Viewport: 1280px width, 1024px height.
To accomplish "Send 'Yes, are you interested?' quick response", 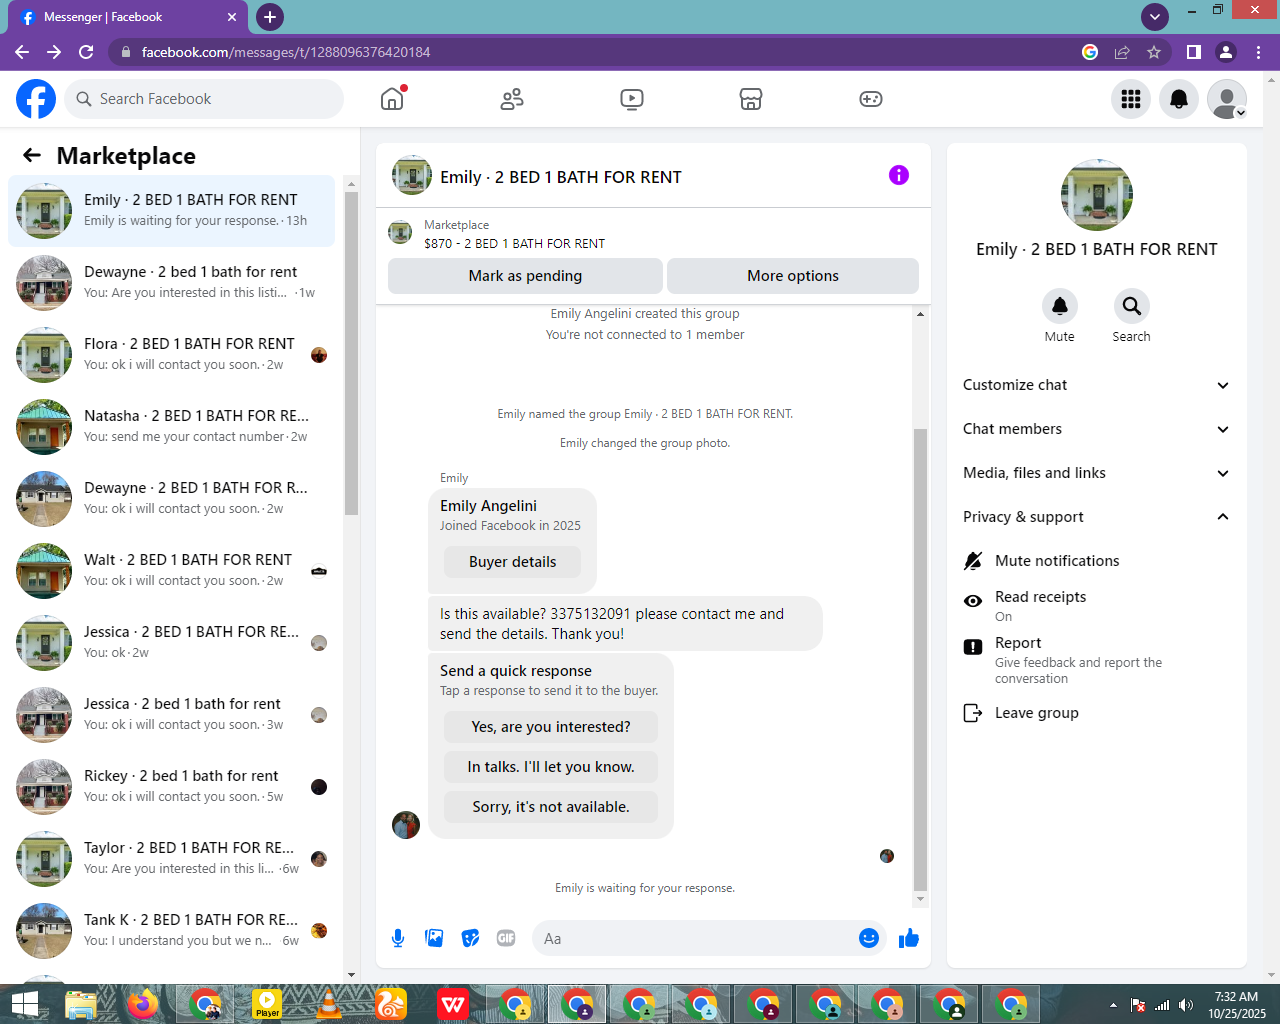I will click(x=551, y=727).
